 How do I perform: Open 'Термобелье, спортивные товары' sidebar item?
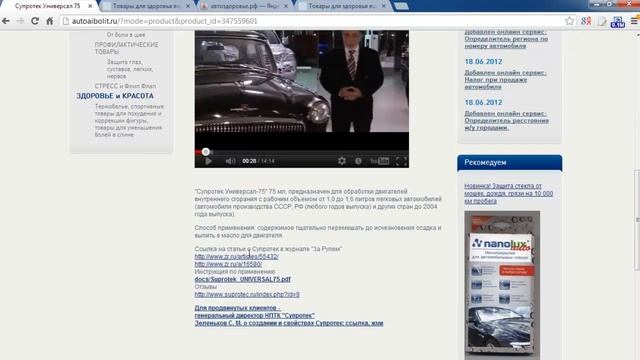pos(129,120)
